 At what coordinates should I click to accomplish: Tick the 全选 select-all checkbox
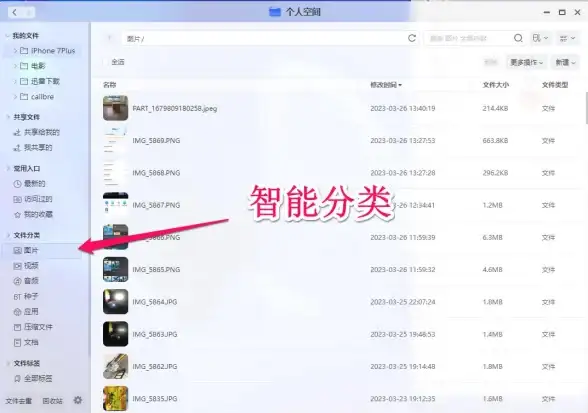(106, 62)
